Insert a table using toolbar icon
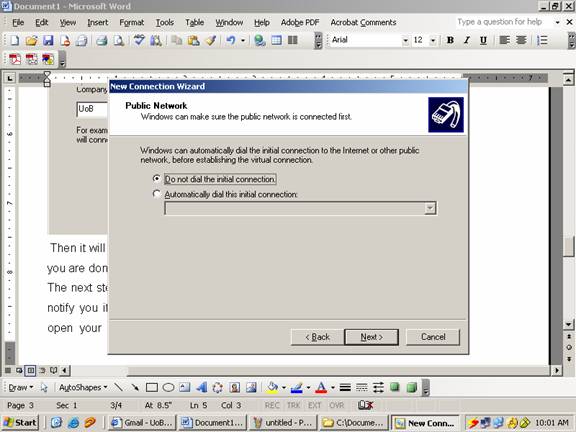The height and width of the screenshot is (432, 576). point(276,40)
